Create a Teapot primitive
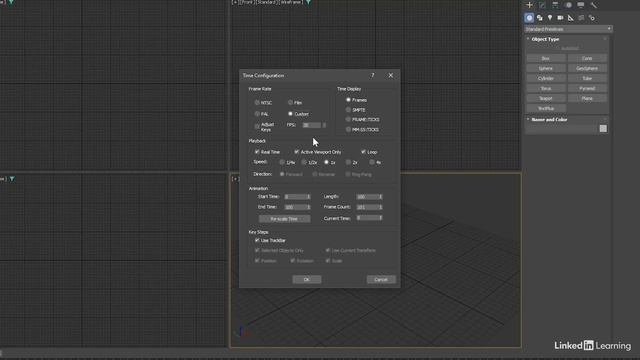This screenshot has width=640, height=360. click(546, 98)
